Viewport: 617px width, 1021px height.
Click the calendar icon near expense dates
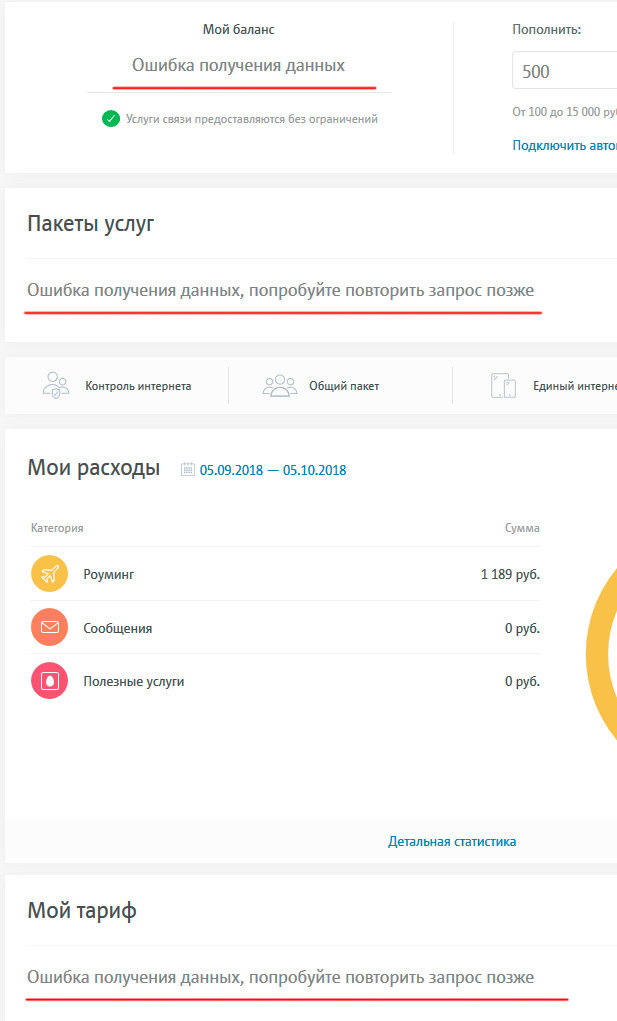188,469
